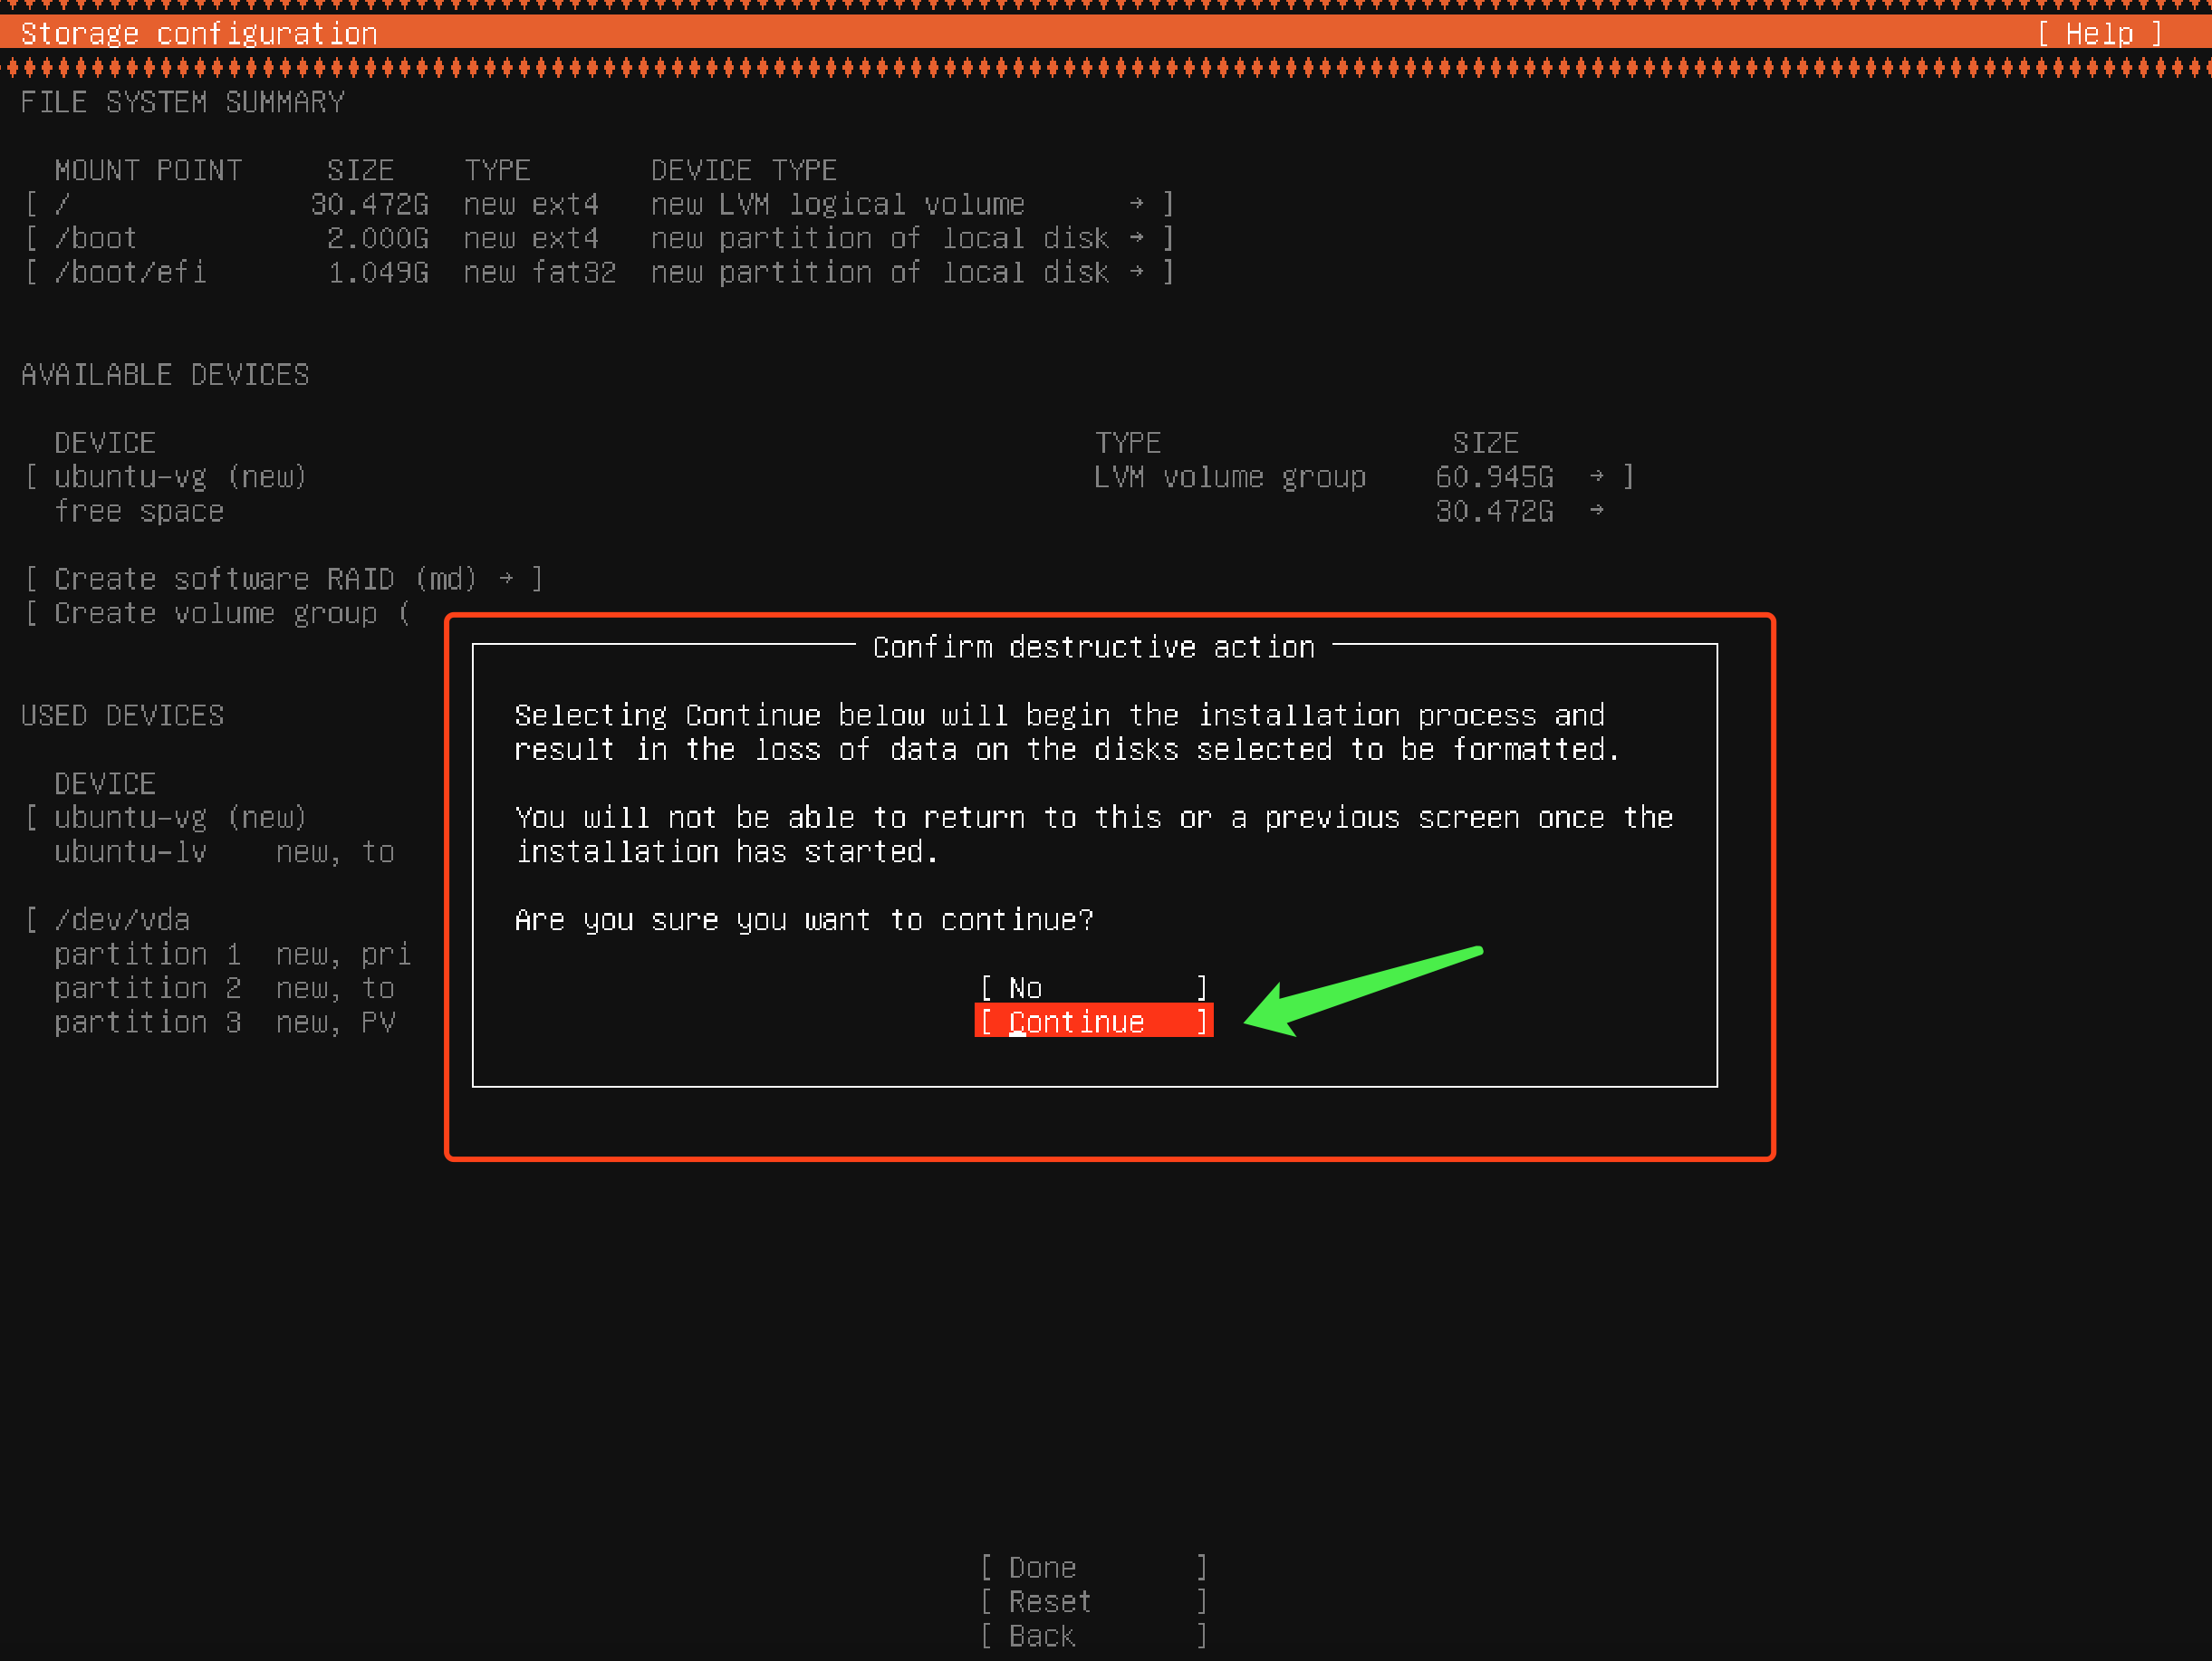Click the USED DEVICES heading
The height and width of the screenshot is (1661, 2212).
click(x=122, y=715)
